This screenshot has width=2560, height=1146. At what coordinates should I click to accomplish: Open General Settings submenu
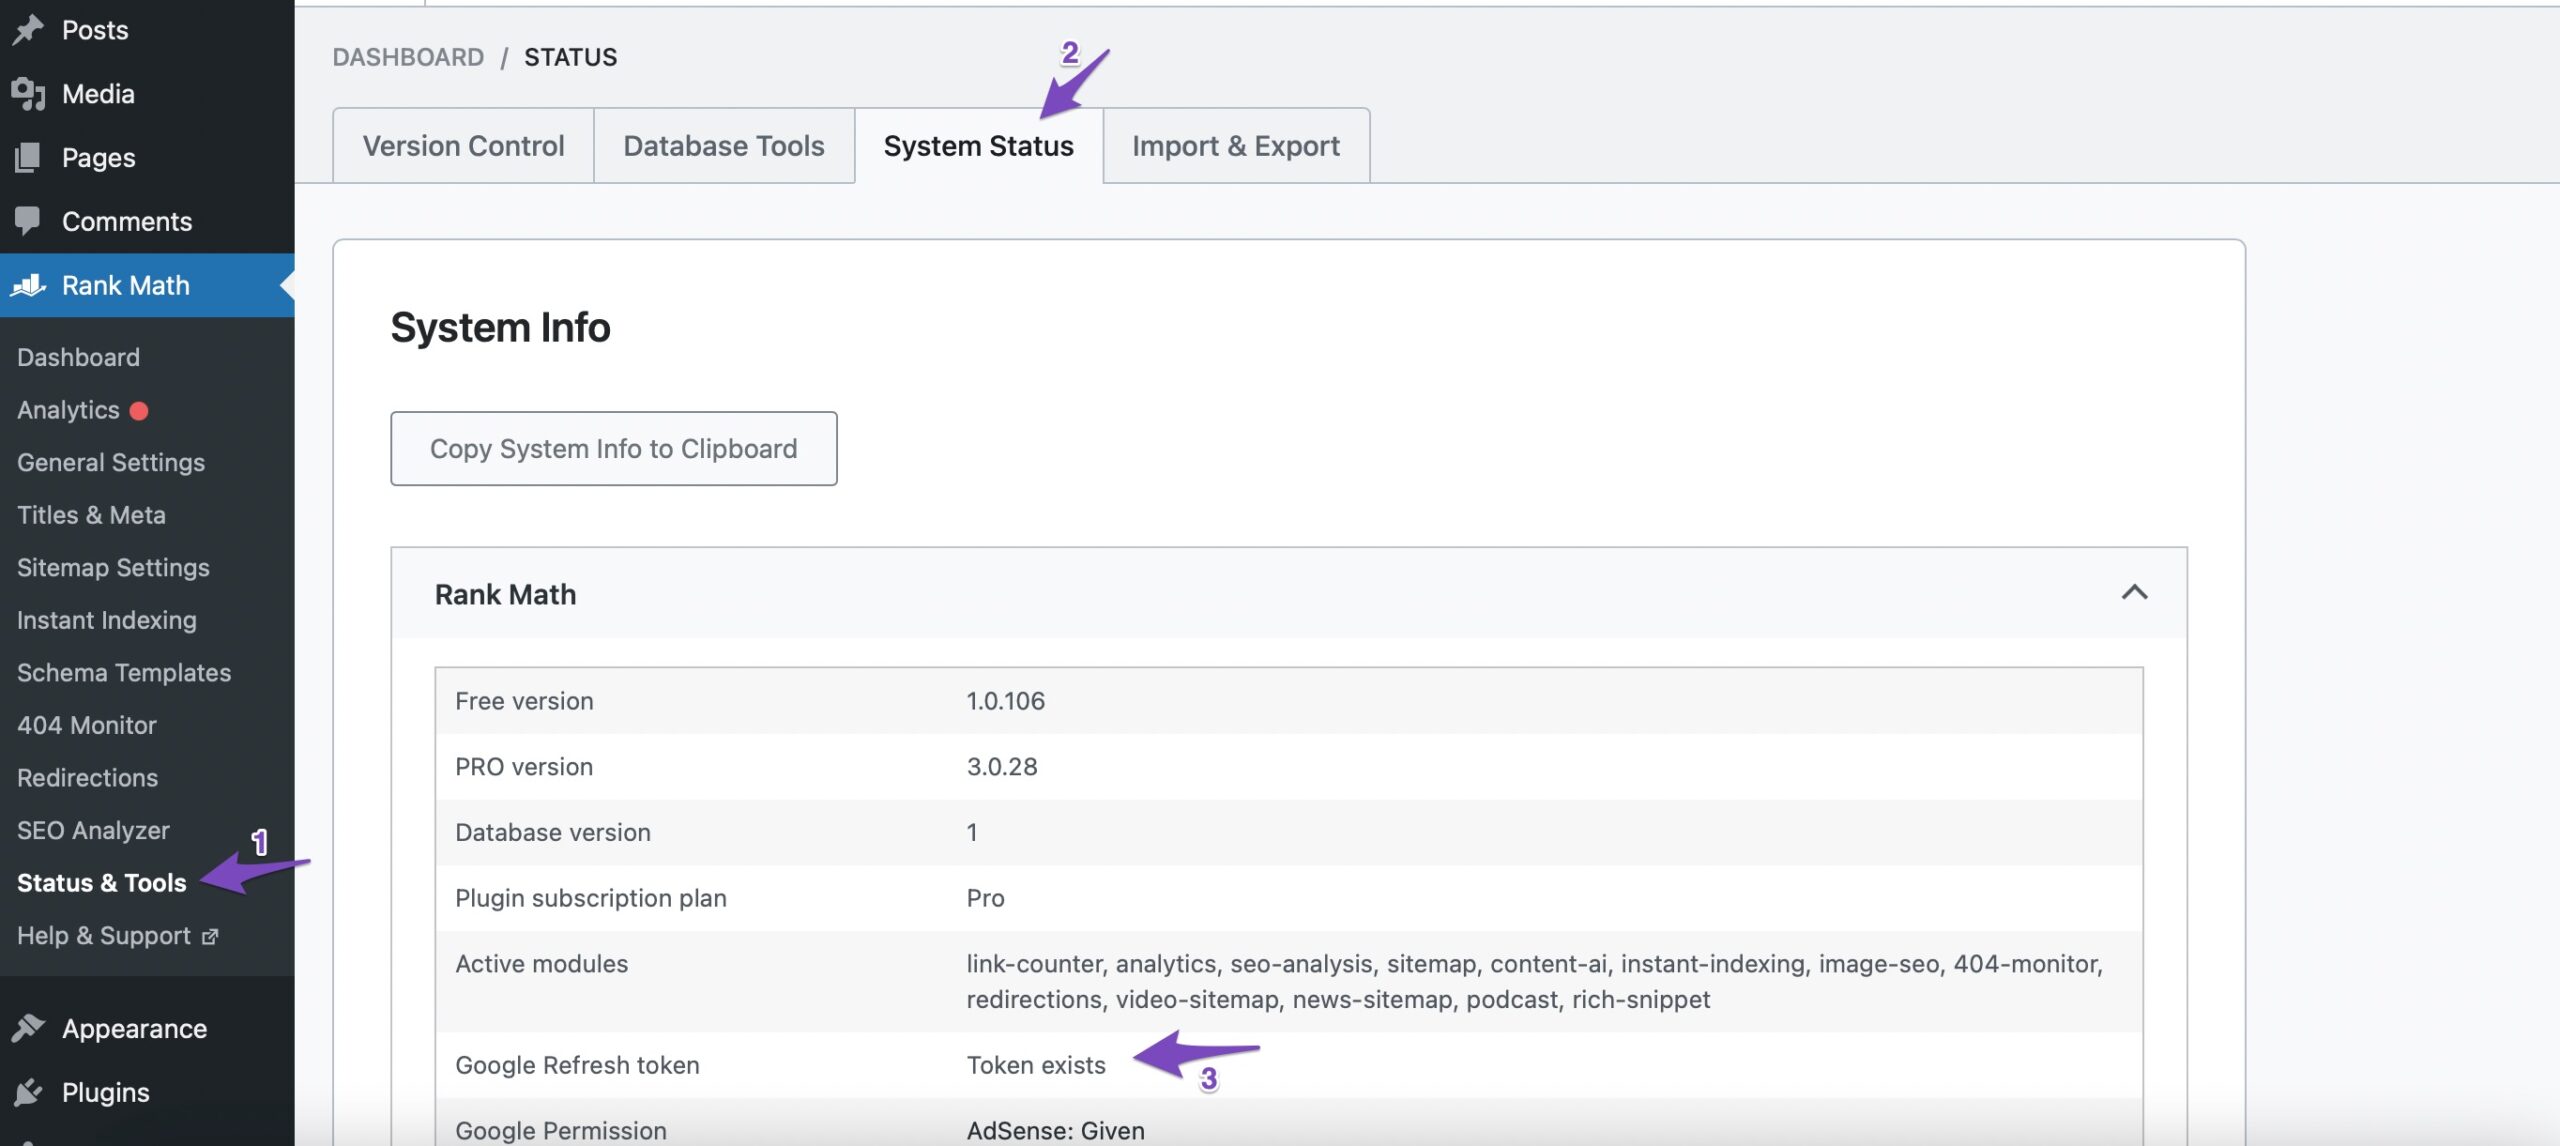click(111, 462)
